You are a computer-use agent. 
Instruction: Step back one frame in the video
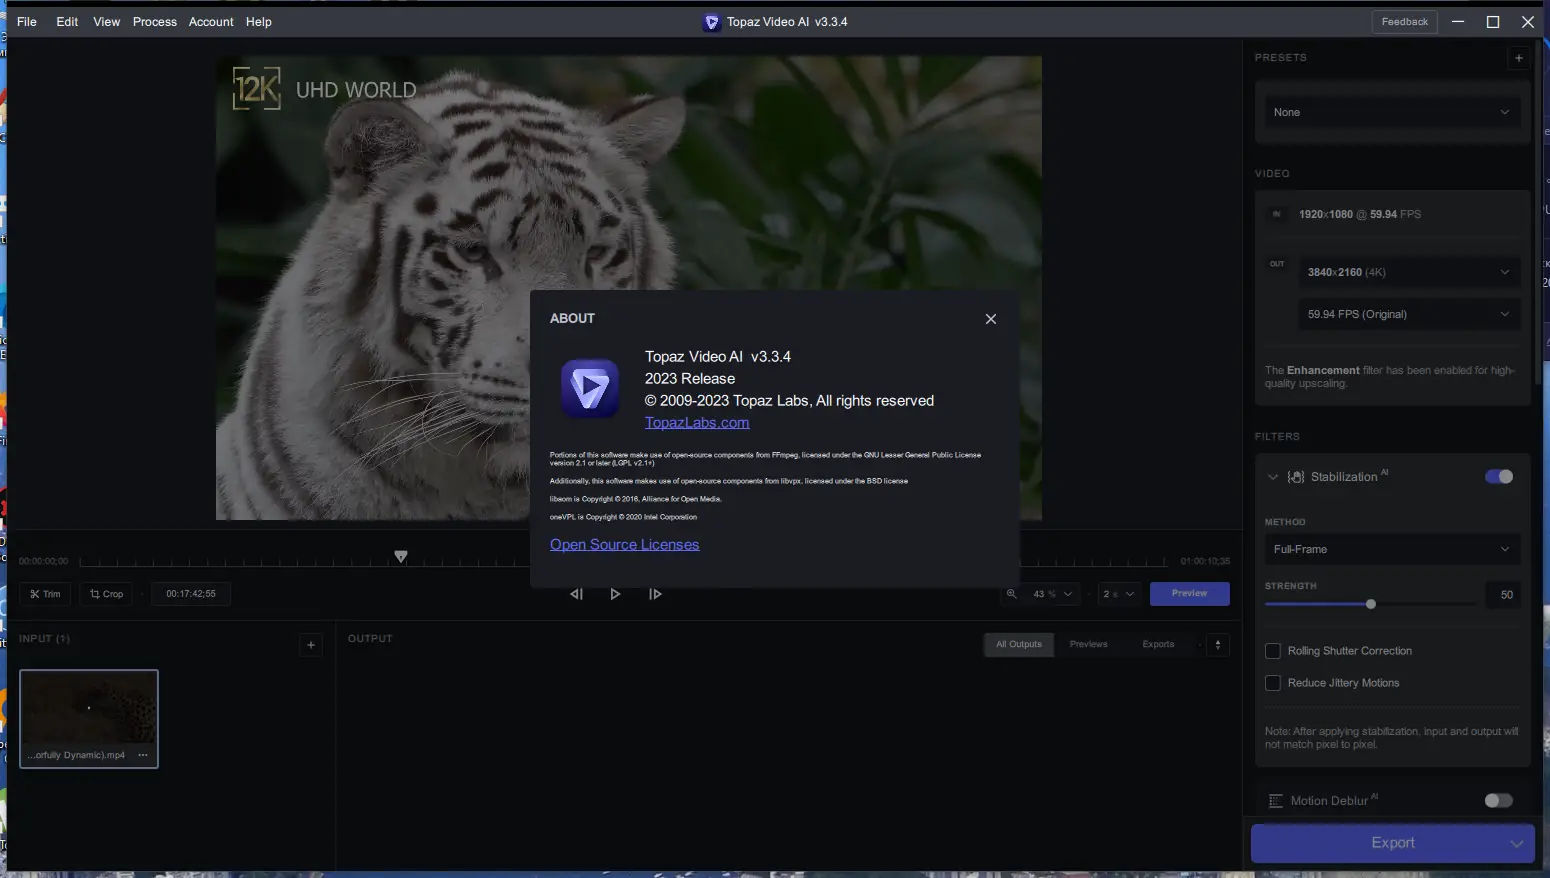coord(576,593)
